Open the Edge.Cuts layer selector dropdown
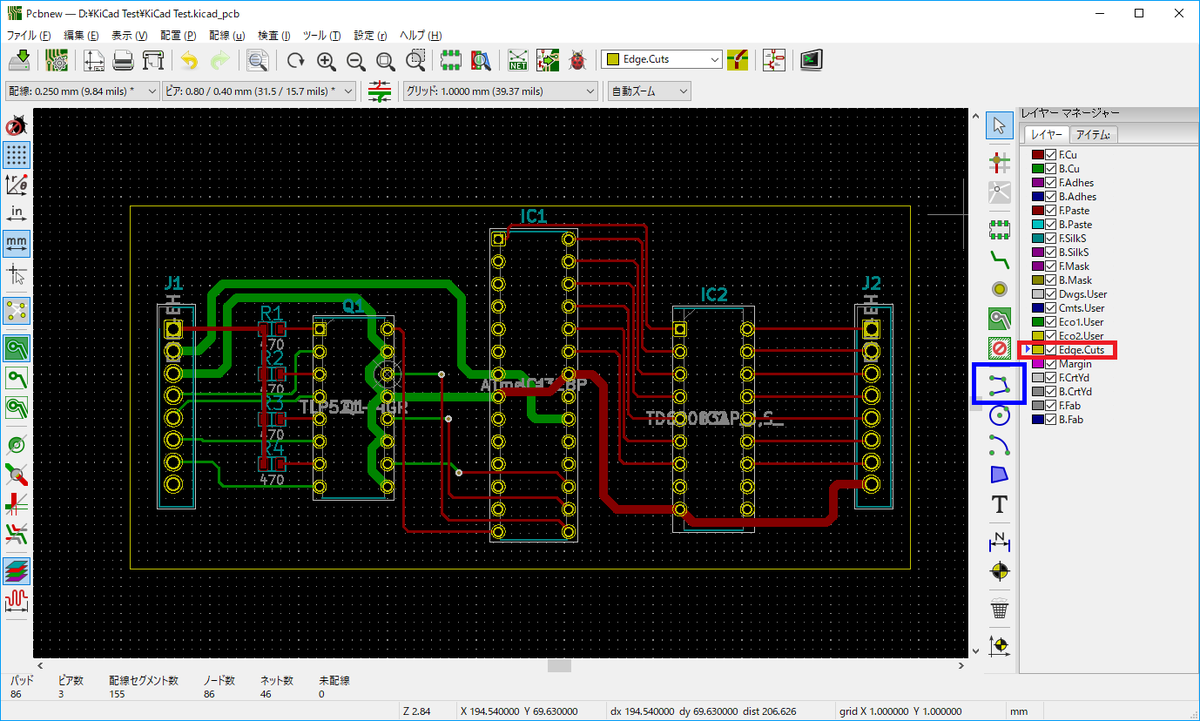The image size is (1200, 721). [662, 59]
